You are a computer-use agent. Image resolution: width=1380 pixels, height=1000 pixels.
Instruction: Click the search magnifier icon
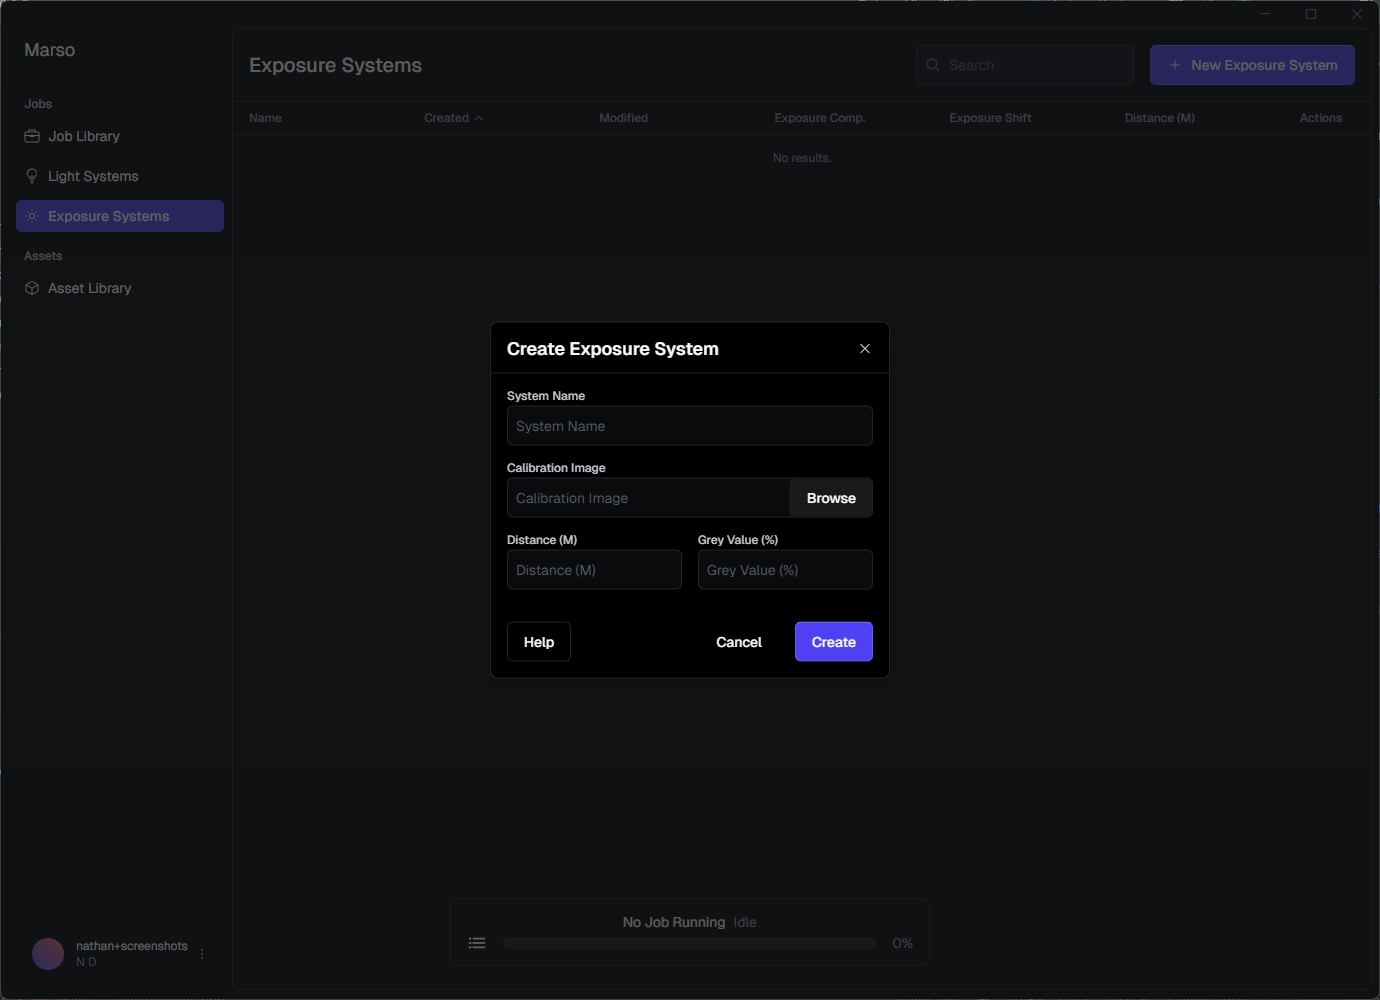pyautogui.click(x=933, y=65)
